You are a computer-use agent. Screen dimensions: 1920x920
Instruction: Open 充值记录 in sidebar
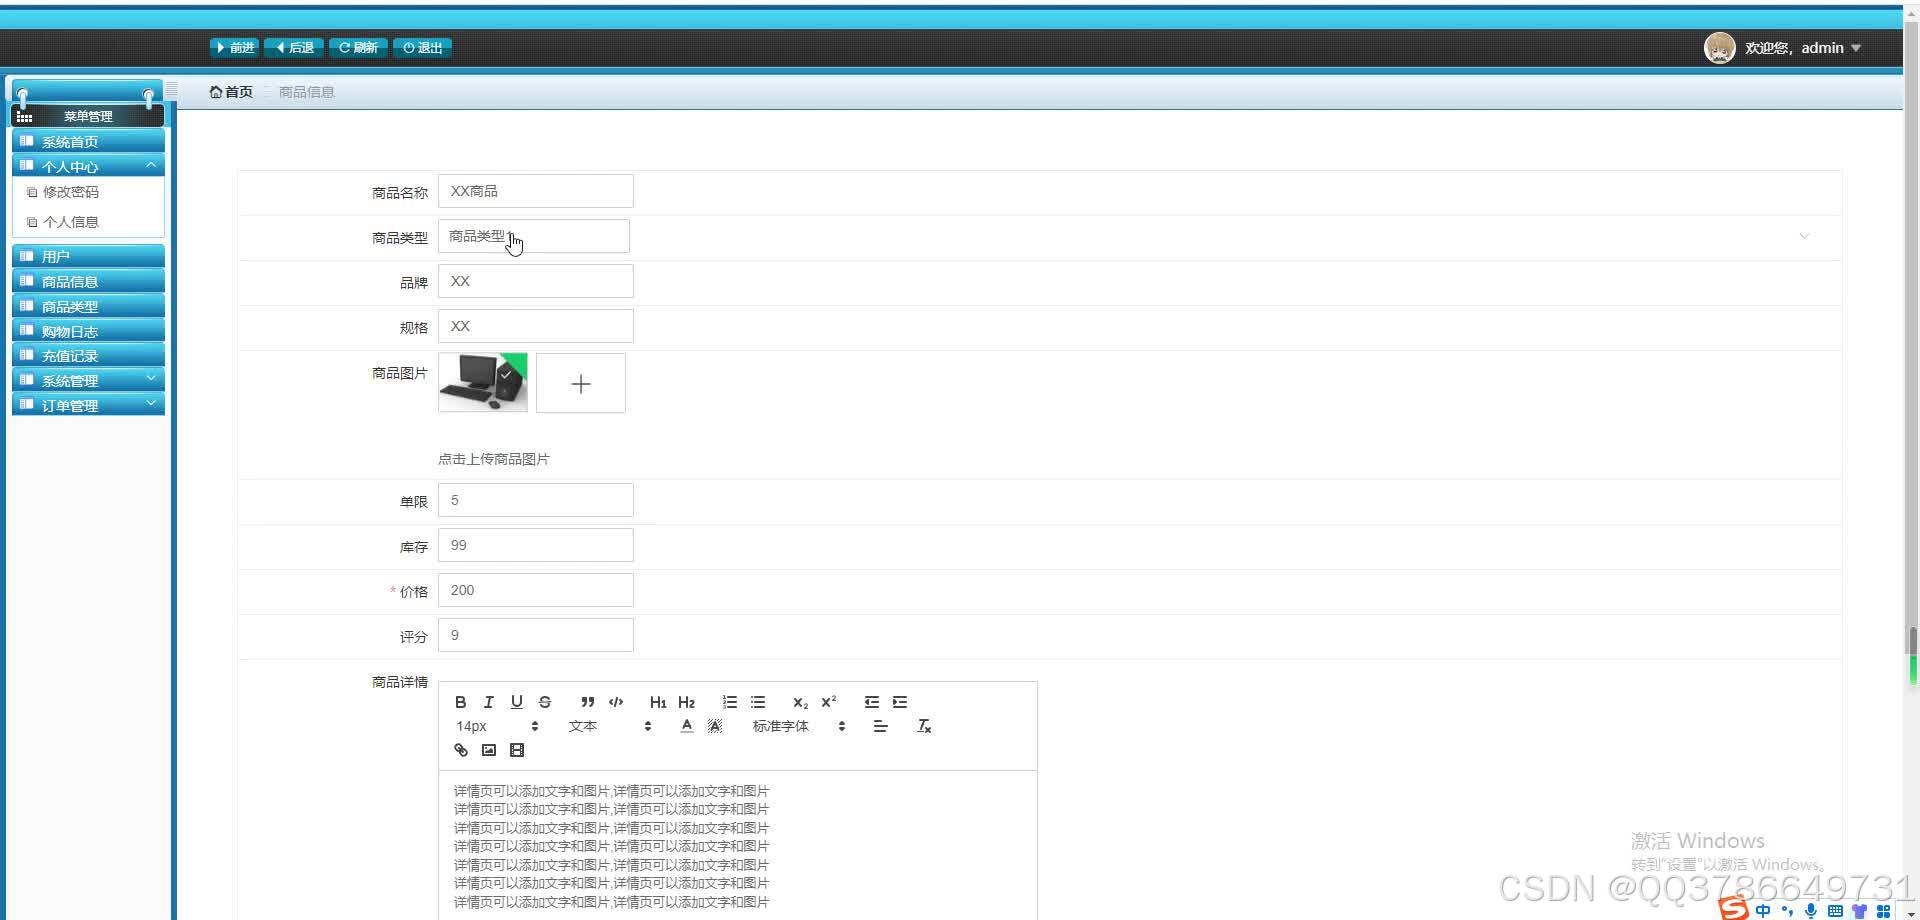click(88, 355)
